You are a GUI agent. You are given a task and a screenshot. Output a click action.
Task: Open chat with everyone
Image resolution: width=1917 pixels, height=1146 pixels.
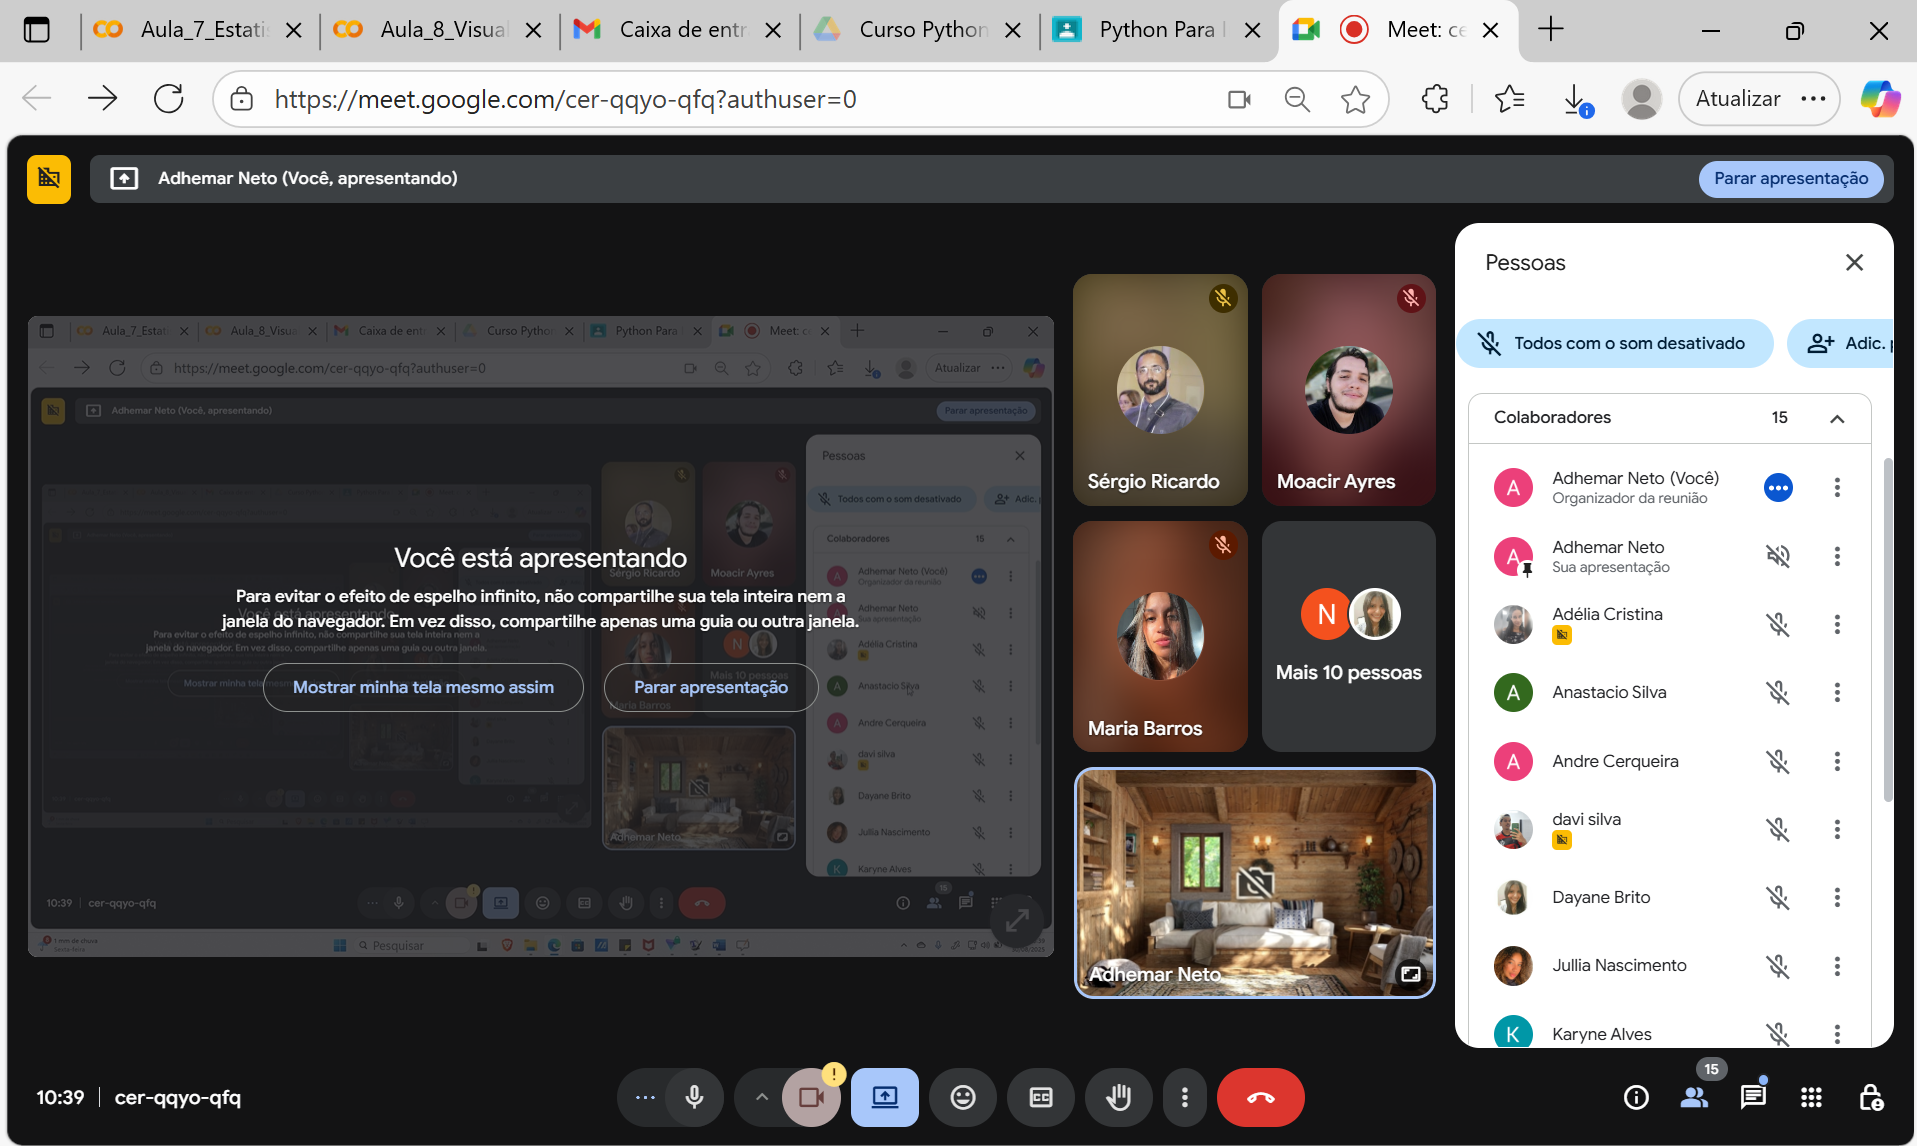click(1753, 1098)
